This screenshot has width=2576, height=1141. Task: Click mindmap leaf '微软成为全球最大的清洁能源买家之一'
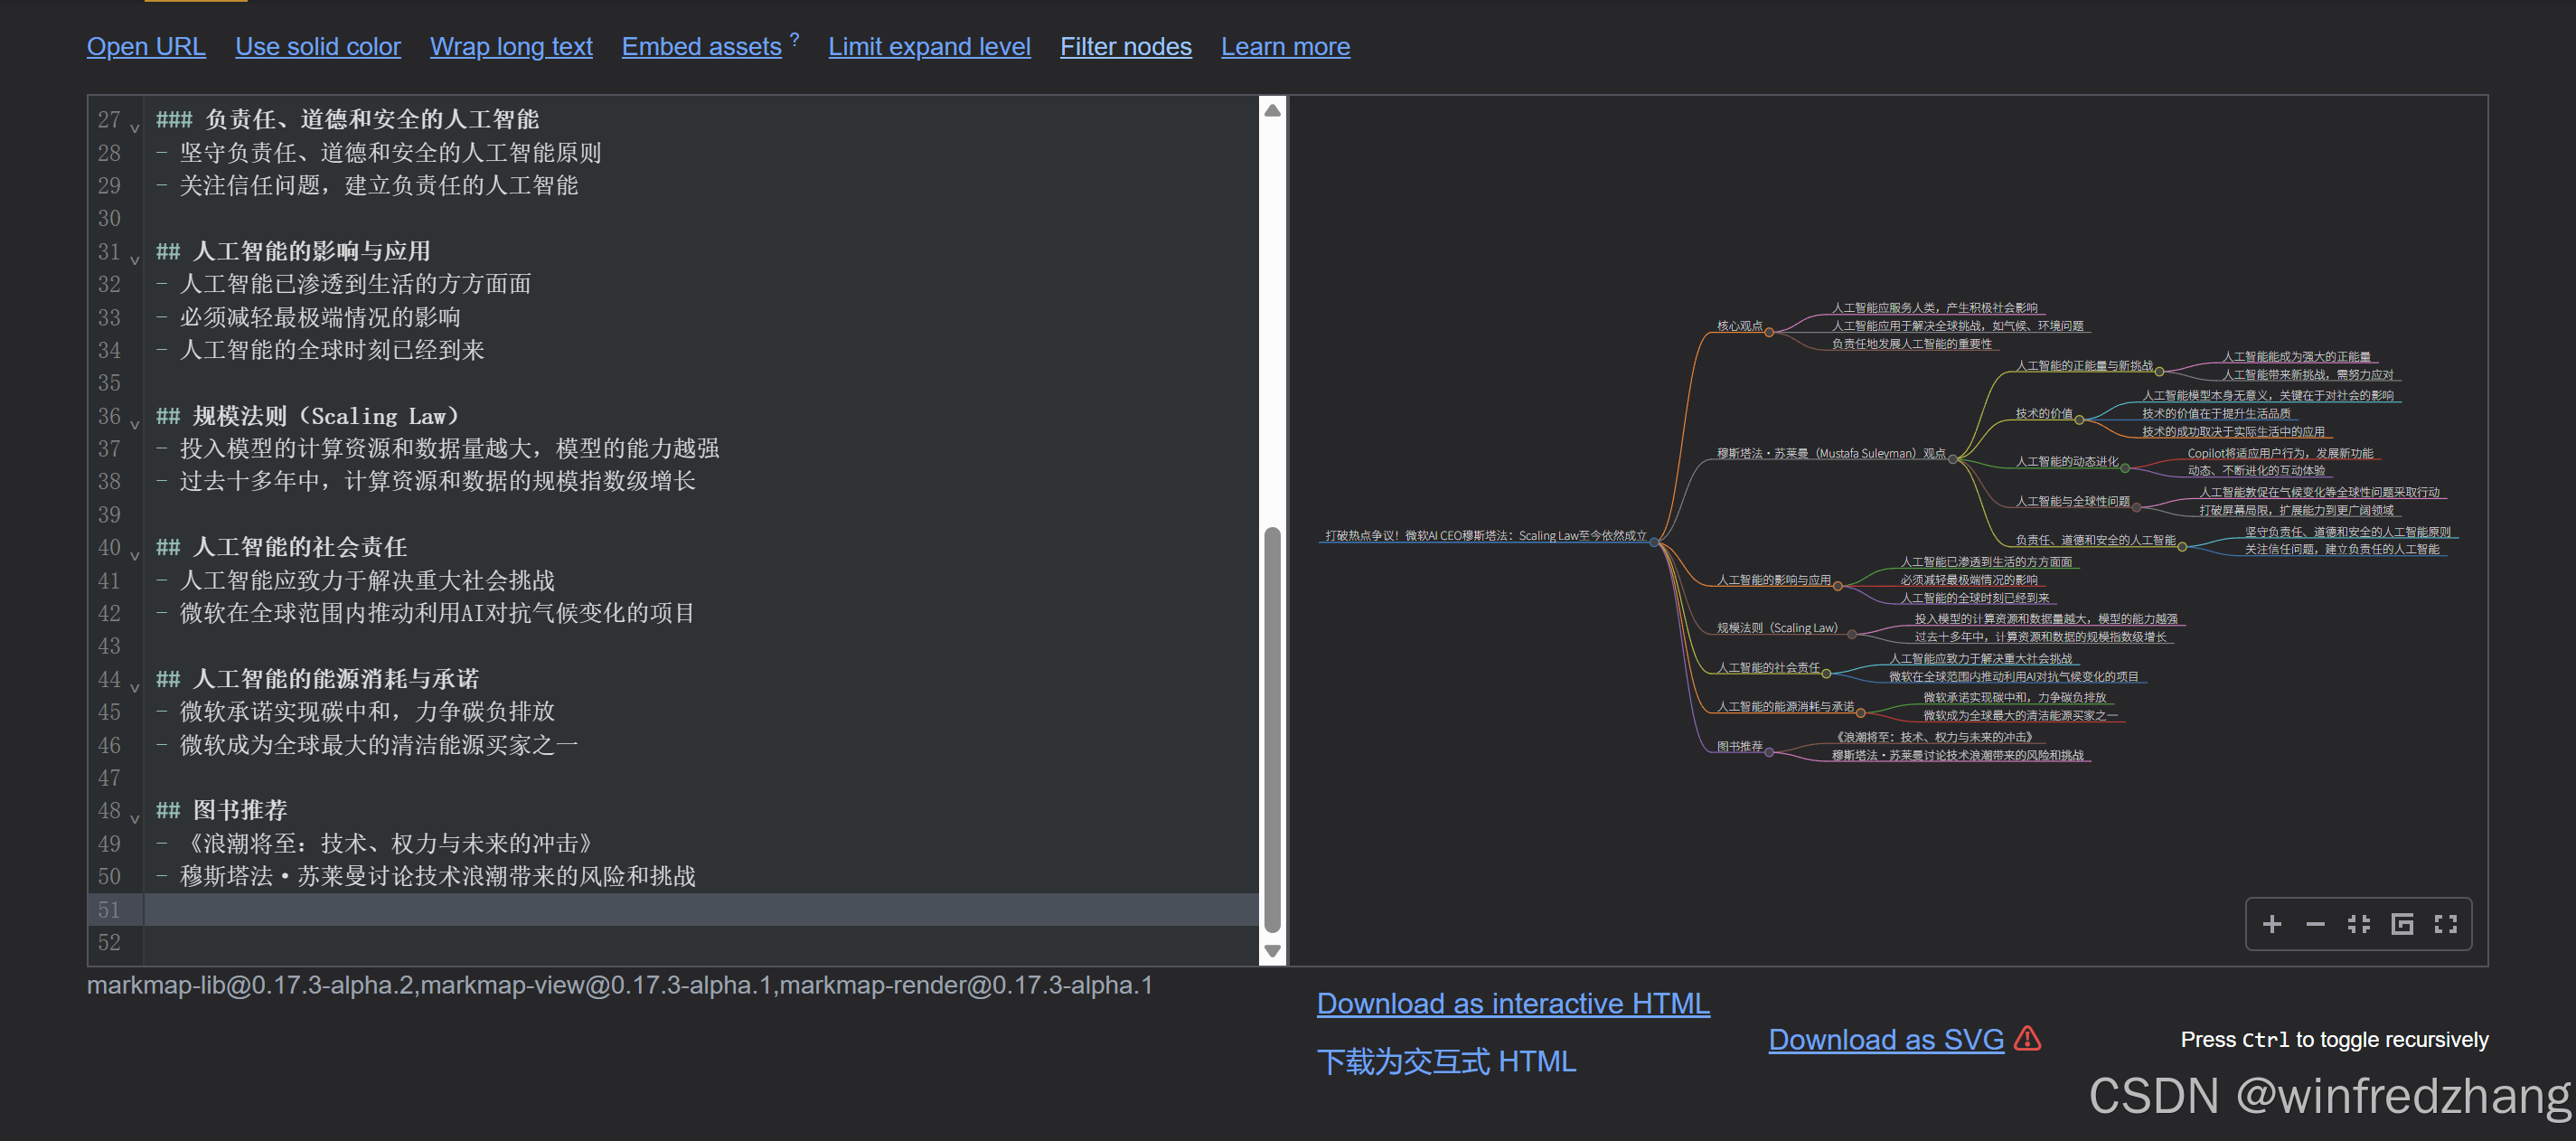pos(2020,715)
